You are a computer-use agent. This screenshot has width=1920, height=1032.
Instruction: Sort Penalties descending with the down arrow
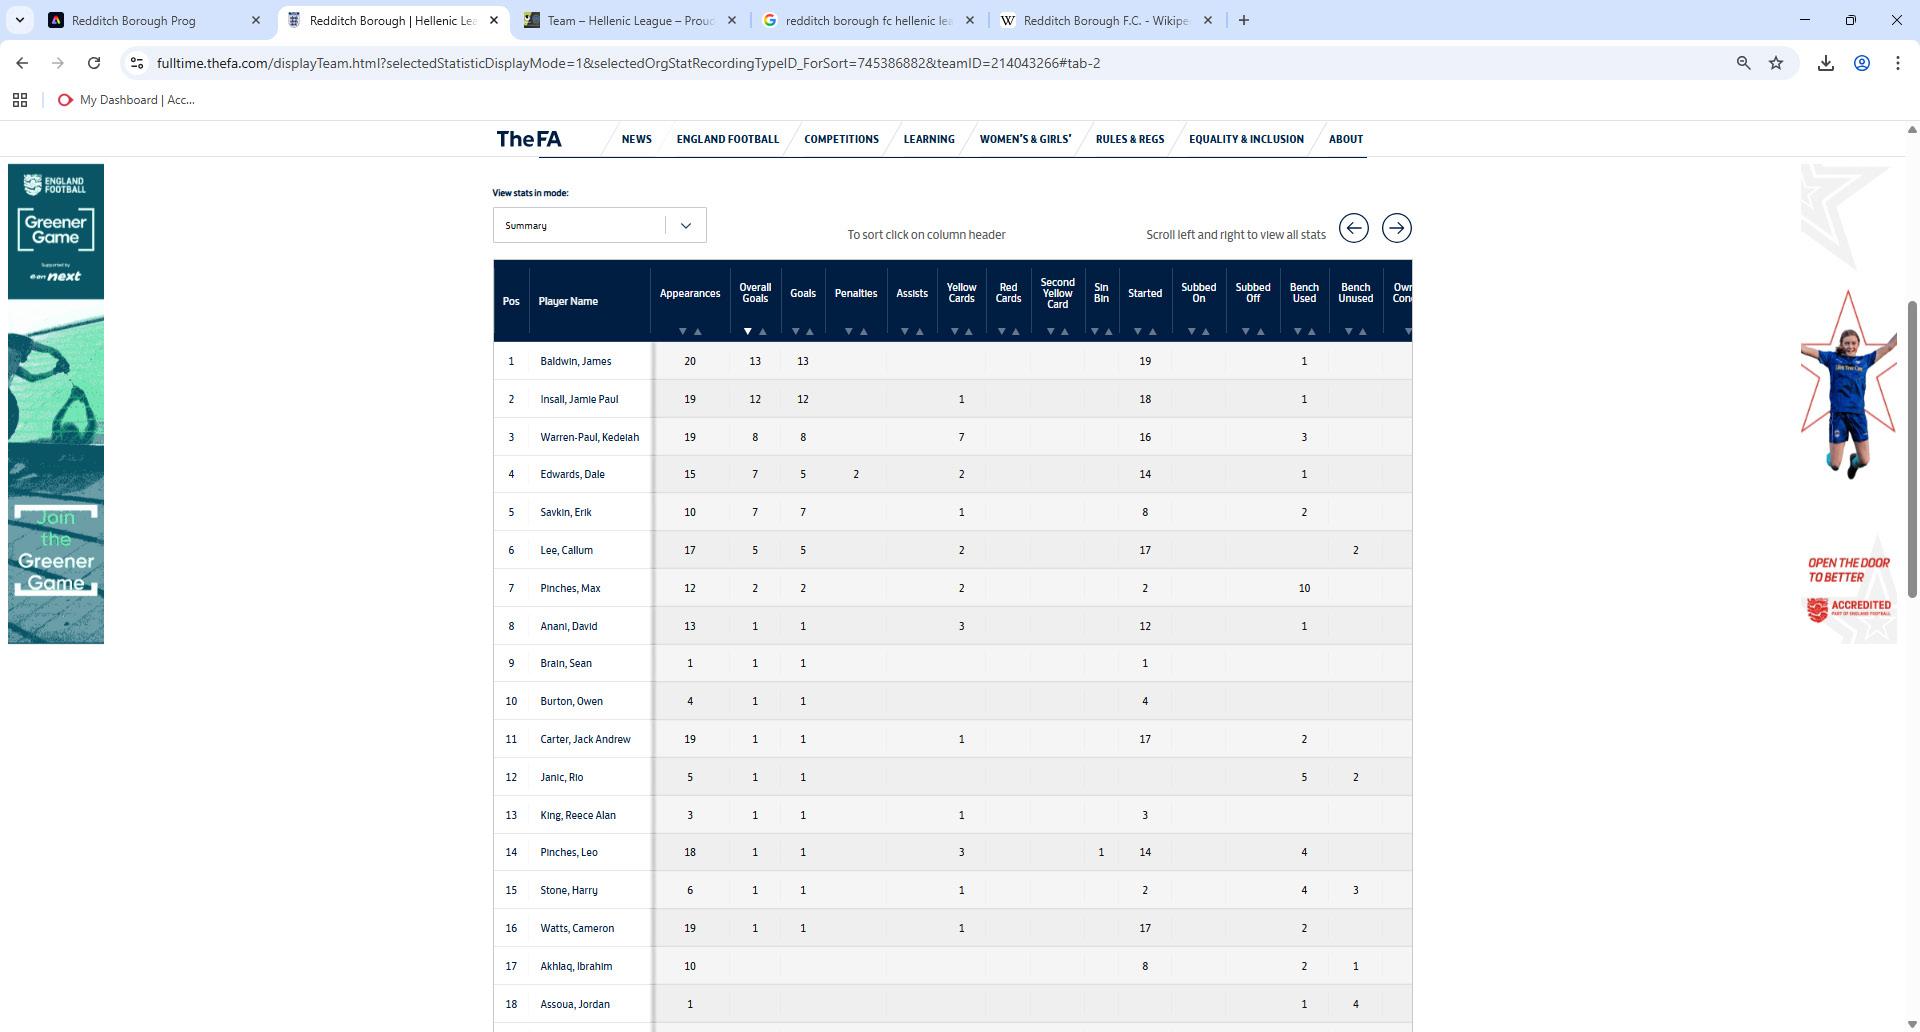tap(849, 331)
